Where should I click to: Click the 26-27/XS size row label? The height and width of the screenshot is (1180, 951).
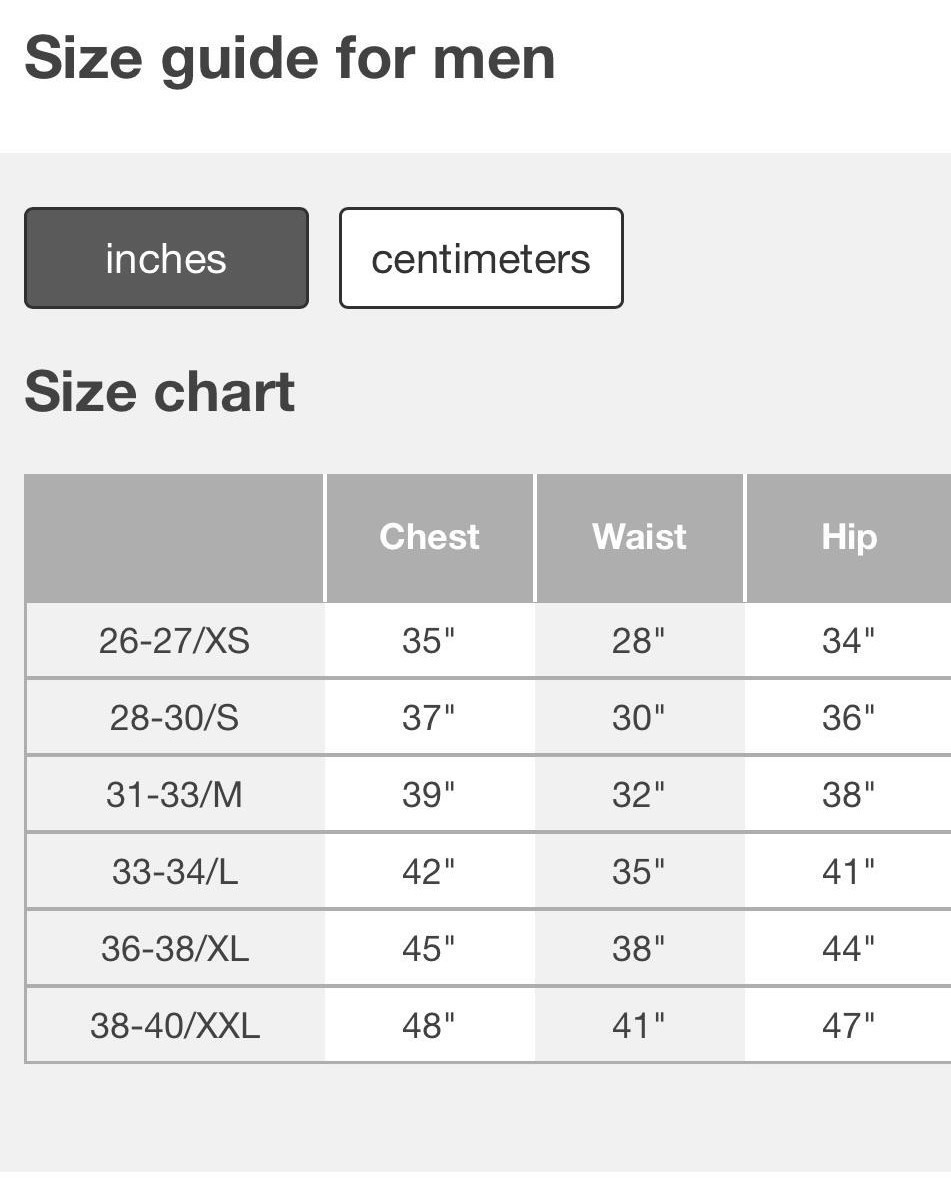[173, 639]
